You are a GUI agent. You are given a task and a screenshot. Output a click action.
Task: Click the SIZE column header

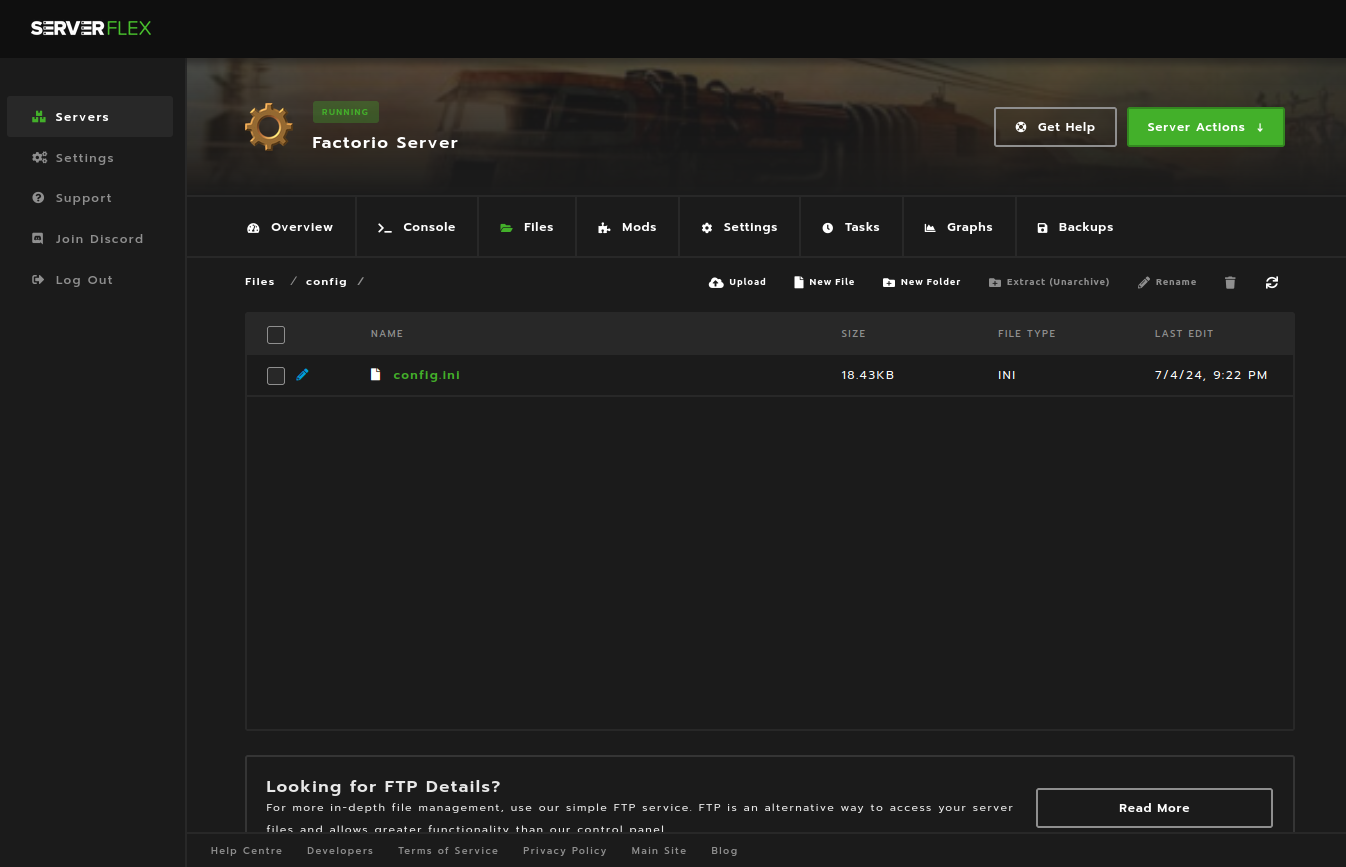[854, 334]
